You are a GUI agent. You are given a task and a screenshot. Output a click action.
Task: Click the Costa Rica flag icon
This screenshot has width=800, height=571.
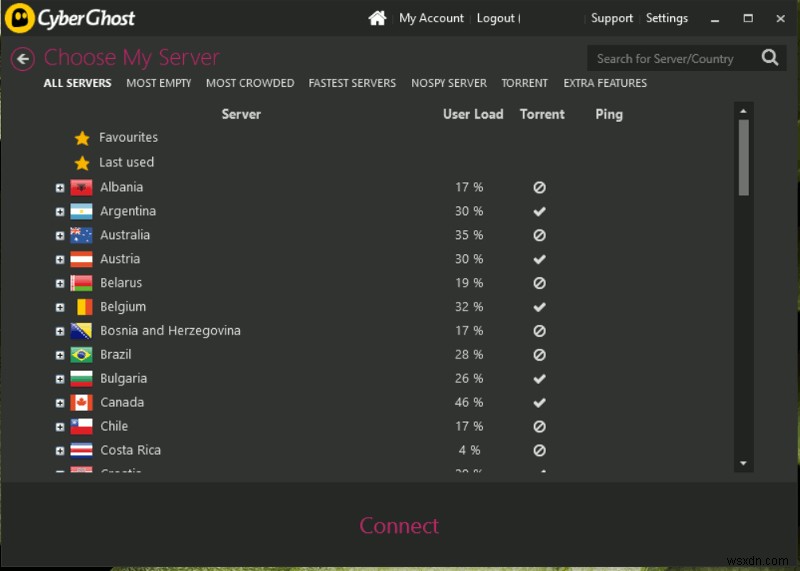(82, 451)
